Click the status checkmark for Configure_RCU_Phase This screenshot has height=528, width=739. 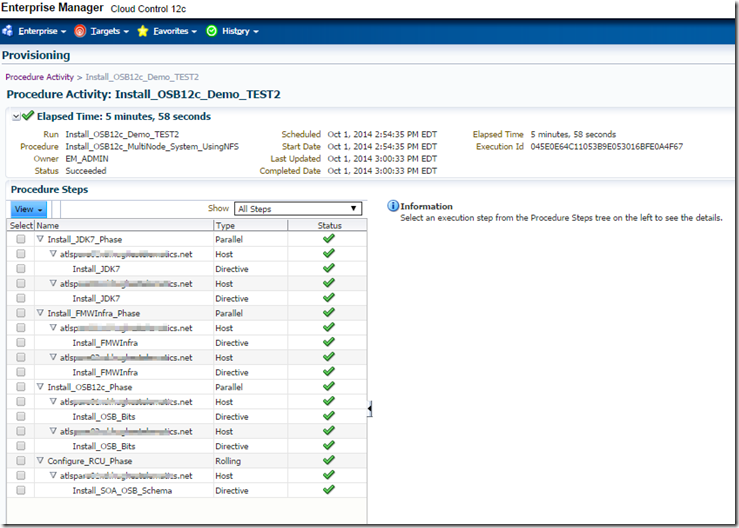click(329, 460)
